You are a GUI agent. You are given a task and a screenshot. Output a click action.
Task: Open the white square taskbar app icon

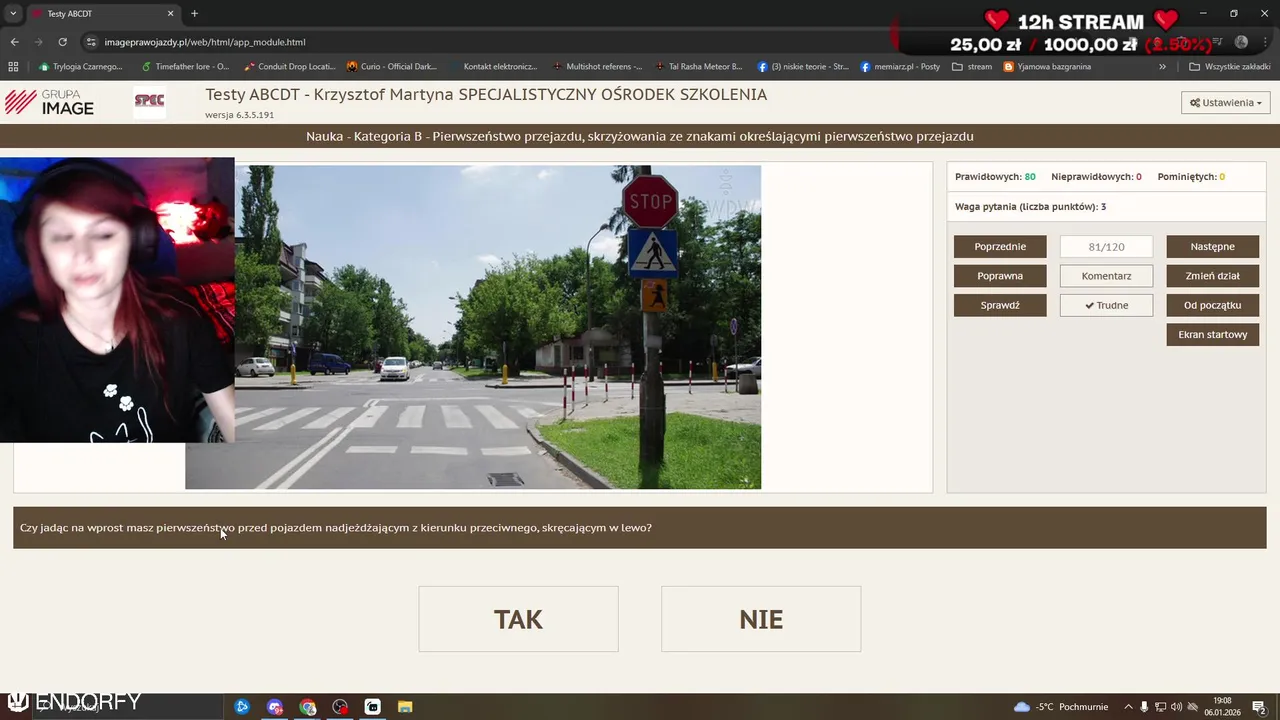coord(372,707)
